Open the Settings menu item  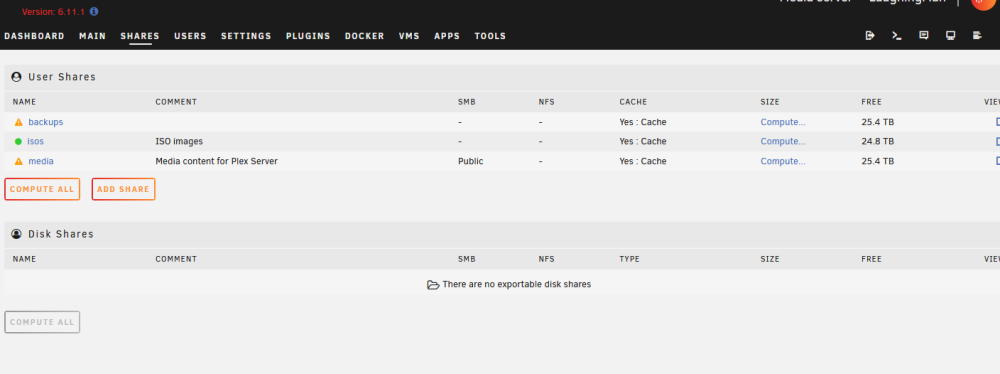(246, 36)
